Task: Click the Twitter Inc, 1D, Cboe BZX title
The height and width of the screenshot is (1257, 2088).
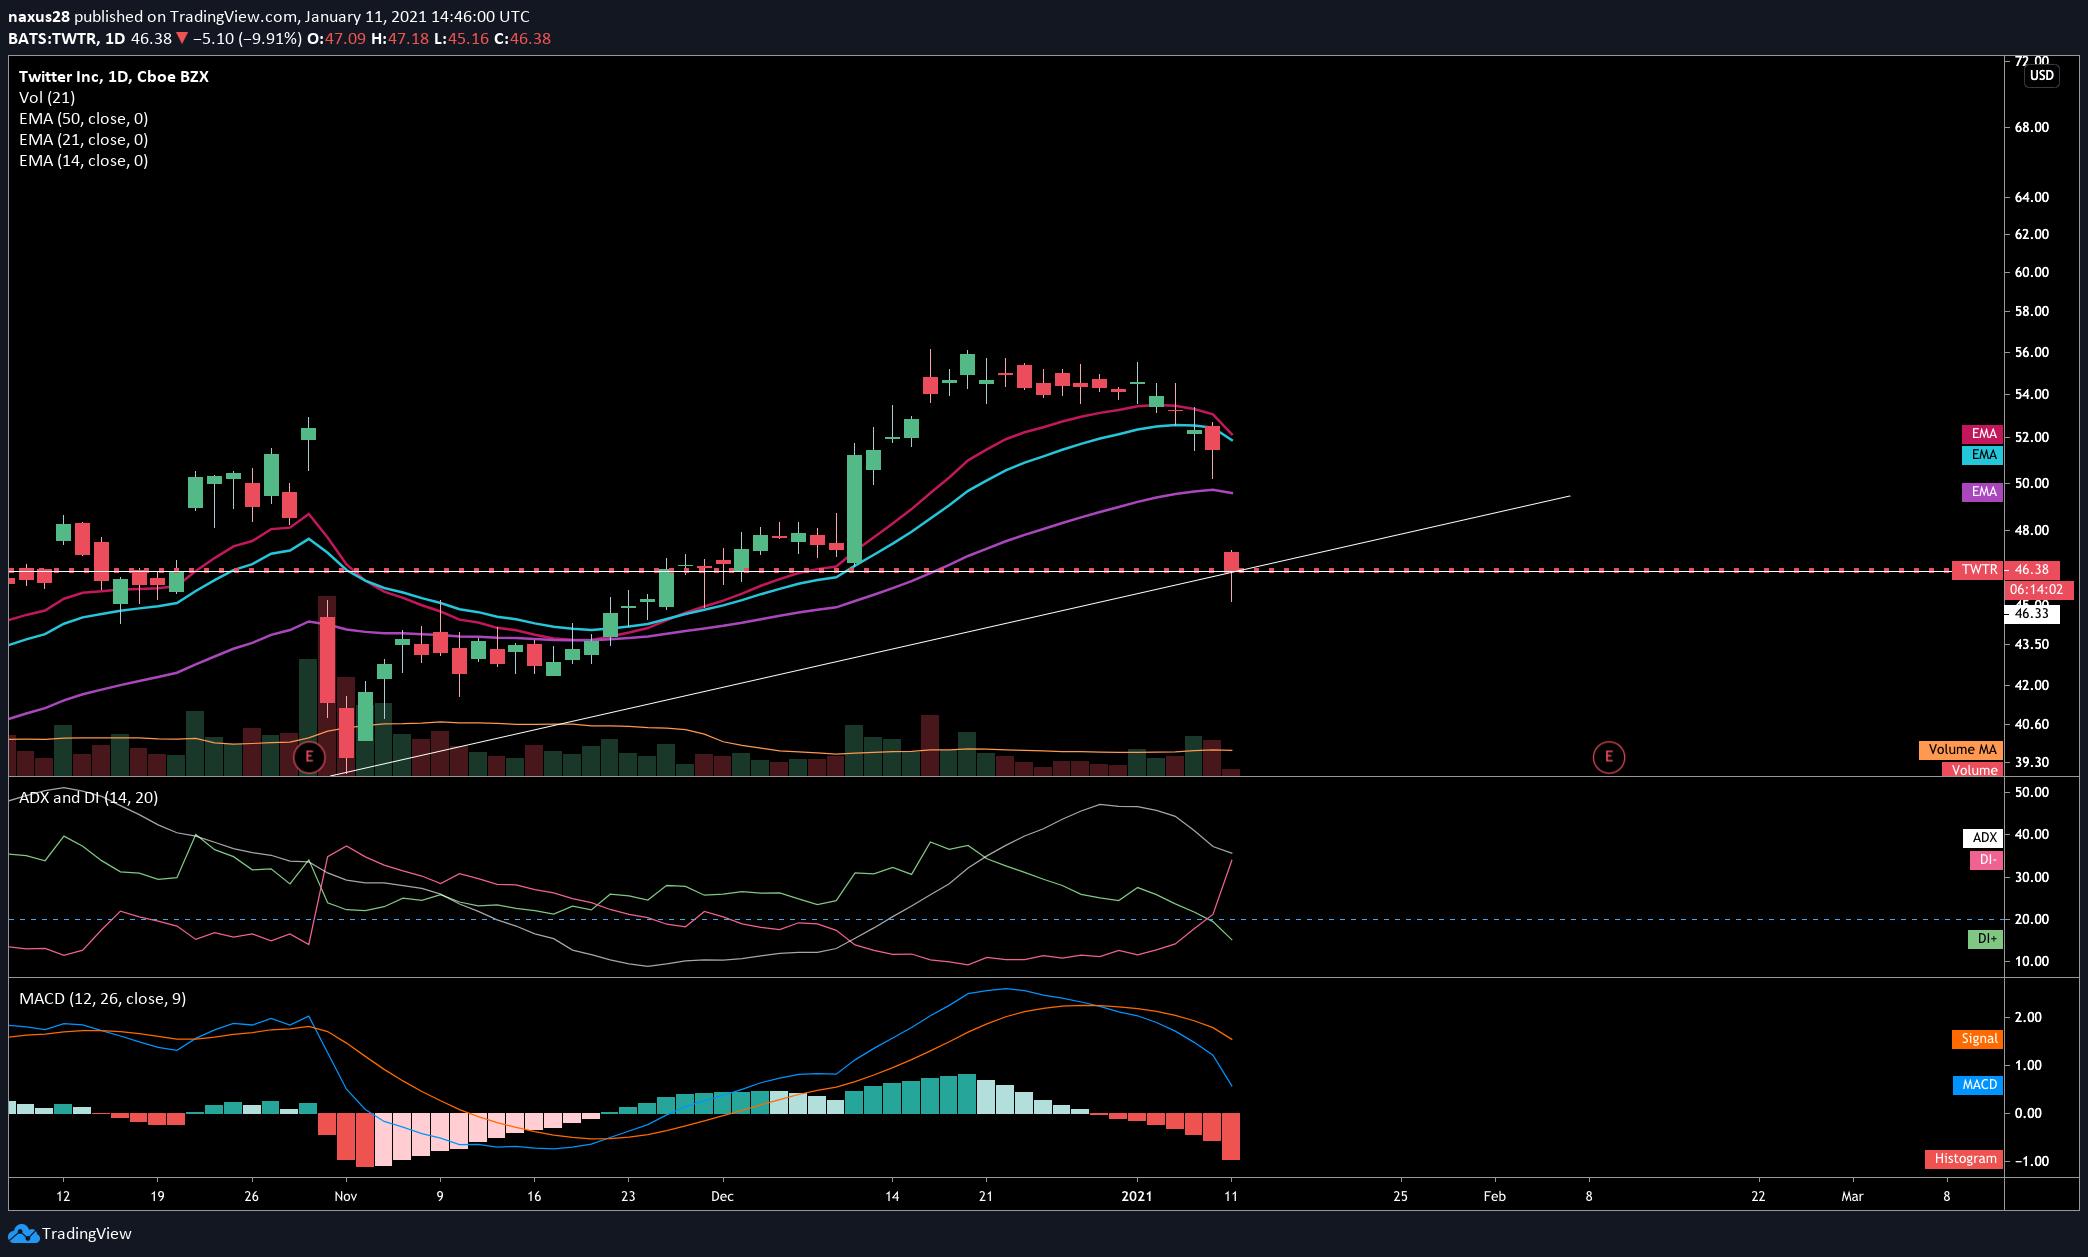Action: [x=114, y=77]
